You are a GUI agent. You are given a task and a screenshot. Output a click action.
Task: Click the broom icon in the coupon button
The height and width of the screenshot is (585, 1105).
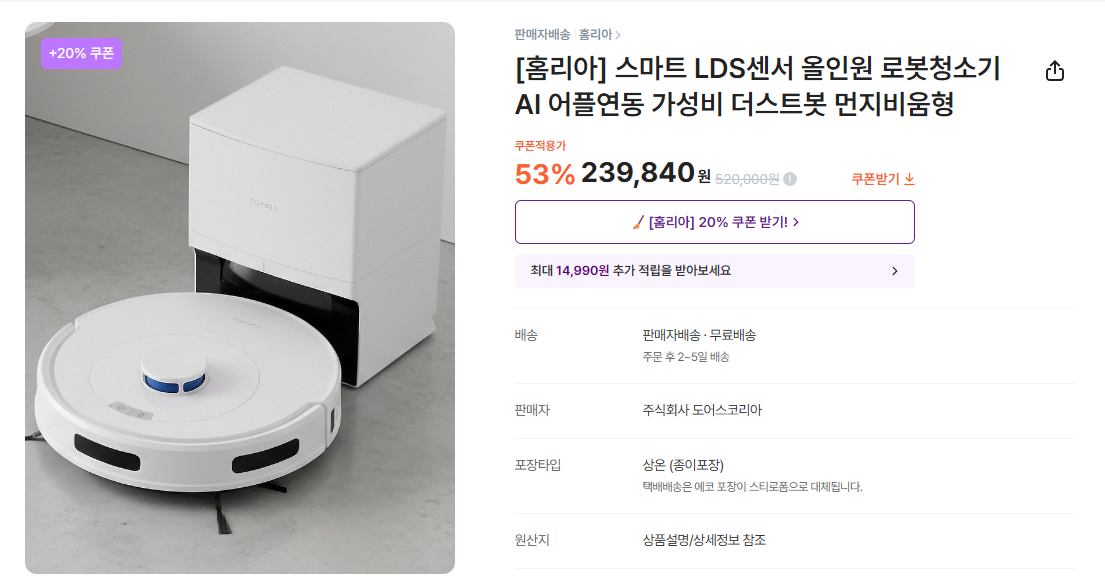[x=638, y=222]
